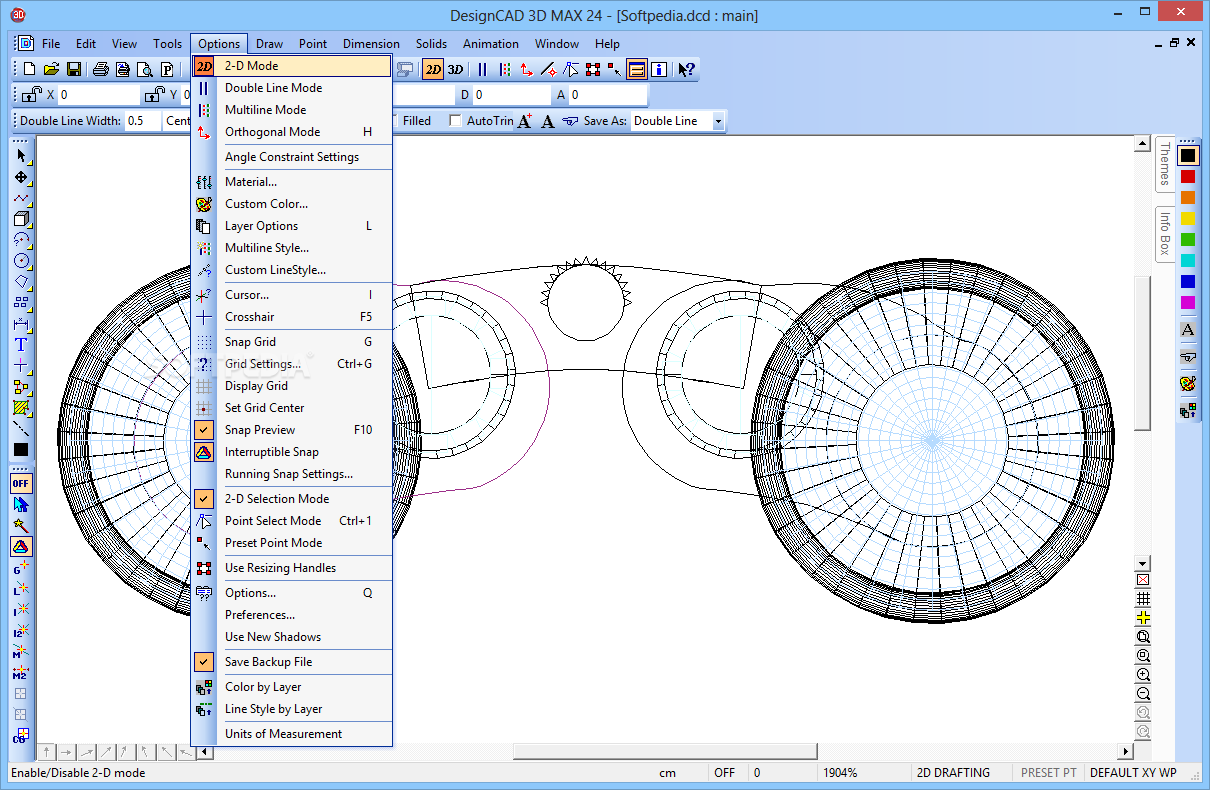Click the Open file folder icon
This screenshot has height=790, width=1210.
click(51, 69)
